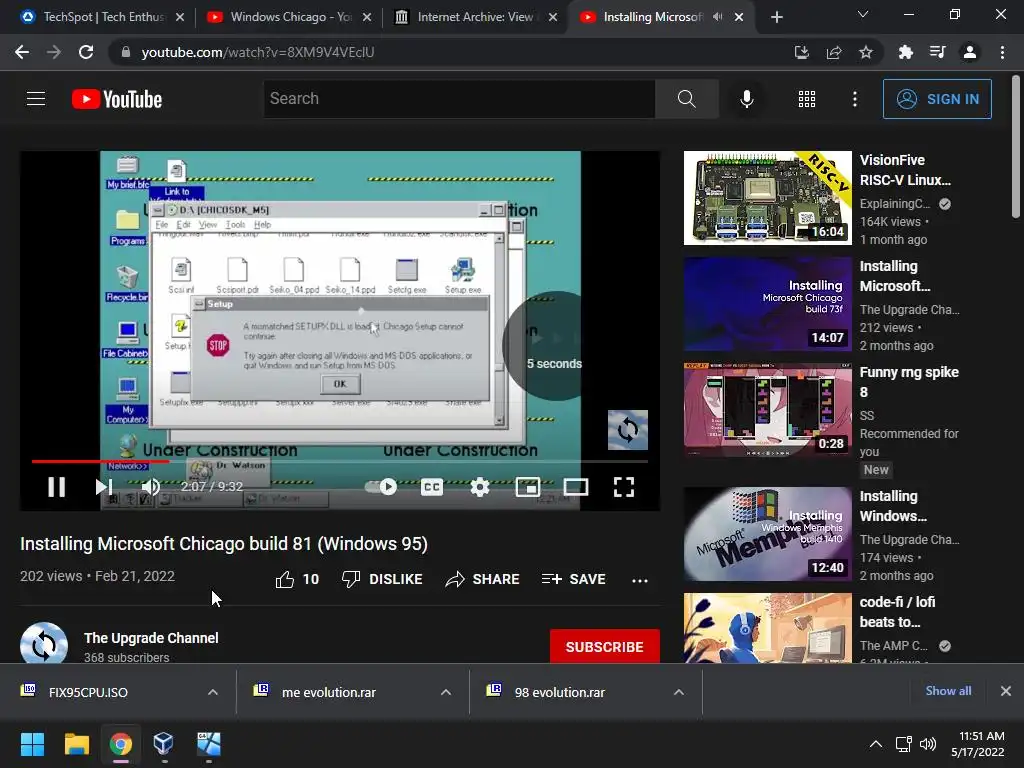The width and height of the screenshot is (1024, 768).
Task: Mute the video volume
Action: [151, 487]
